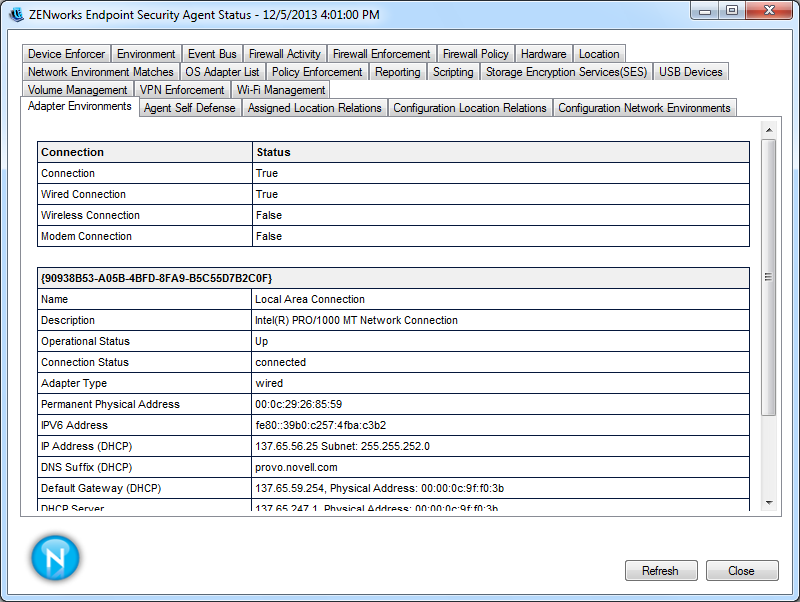Click False value for Wireless Connection
The image size is (800, 602).
[269, 215]
